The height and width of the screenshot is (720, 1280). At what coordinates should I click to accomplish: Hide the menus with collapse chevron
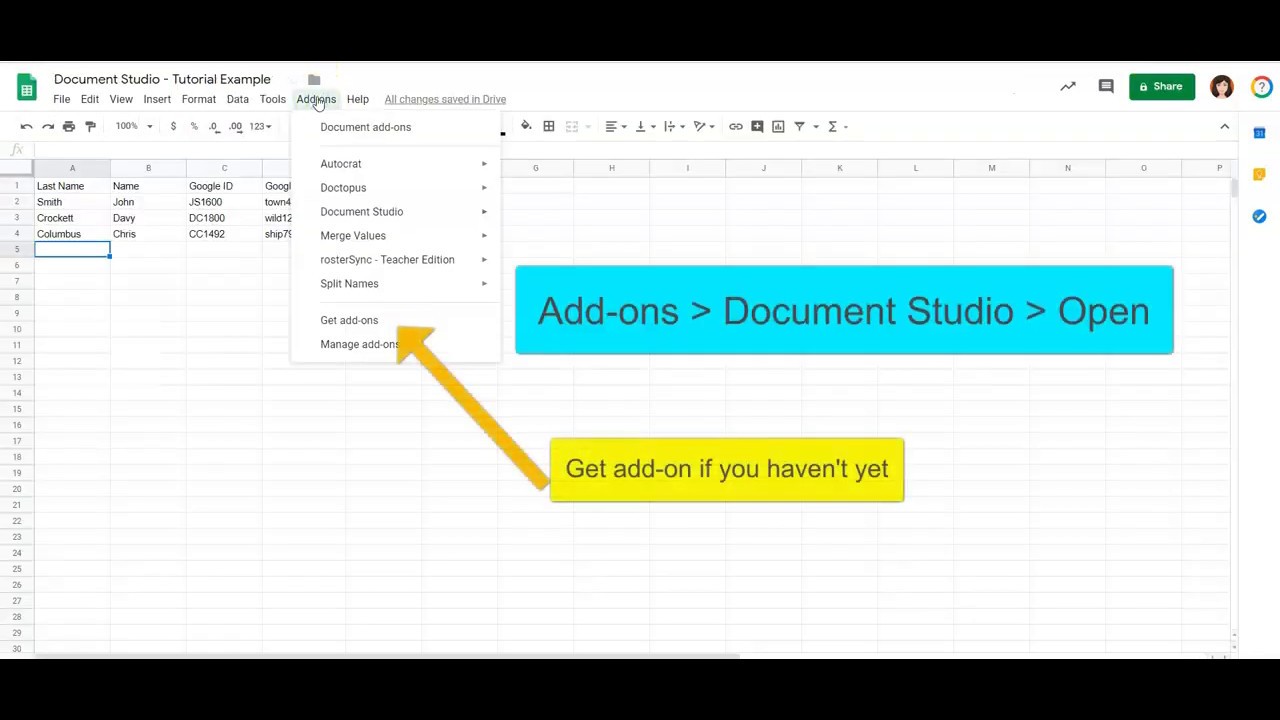1224,127
